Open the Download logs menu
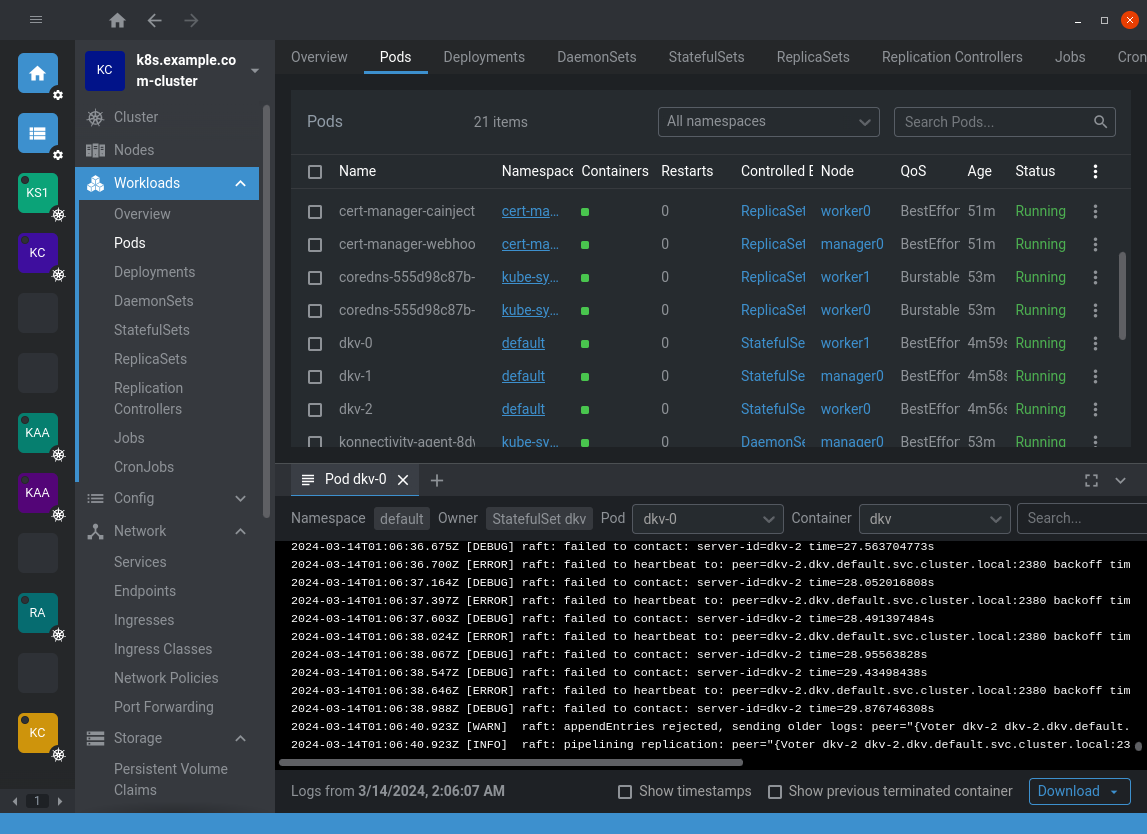 click(x=1079, y=791)
